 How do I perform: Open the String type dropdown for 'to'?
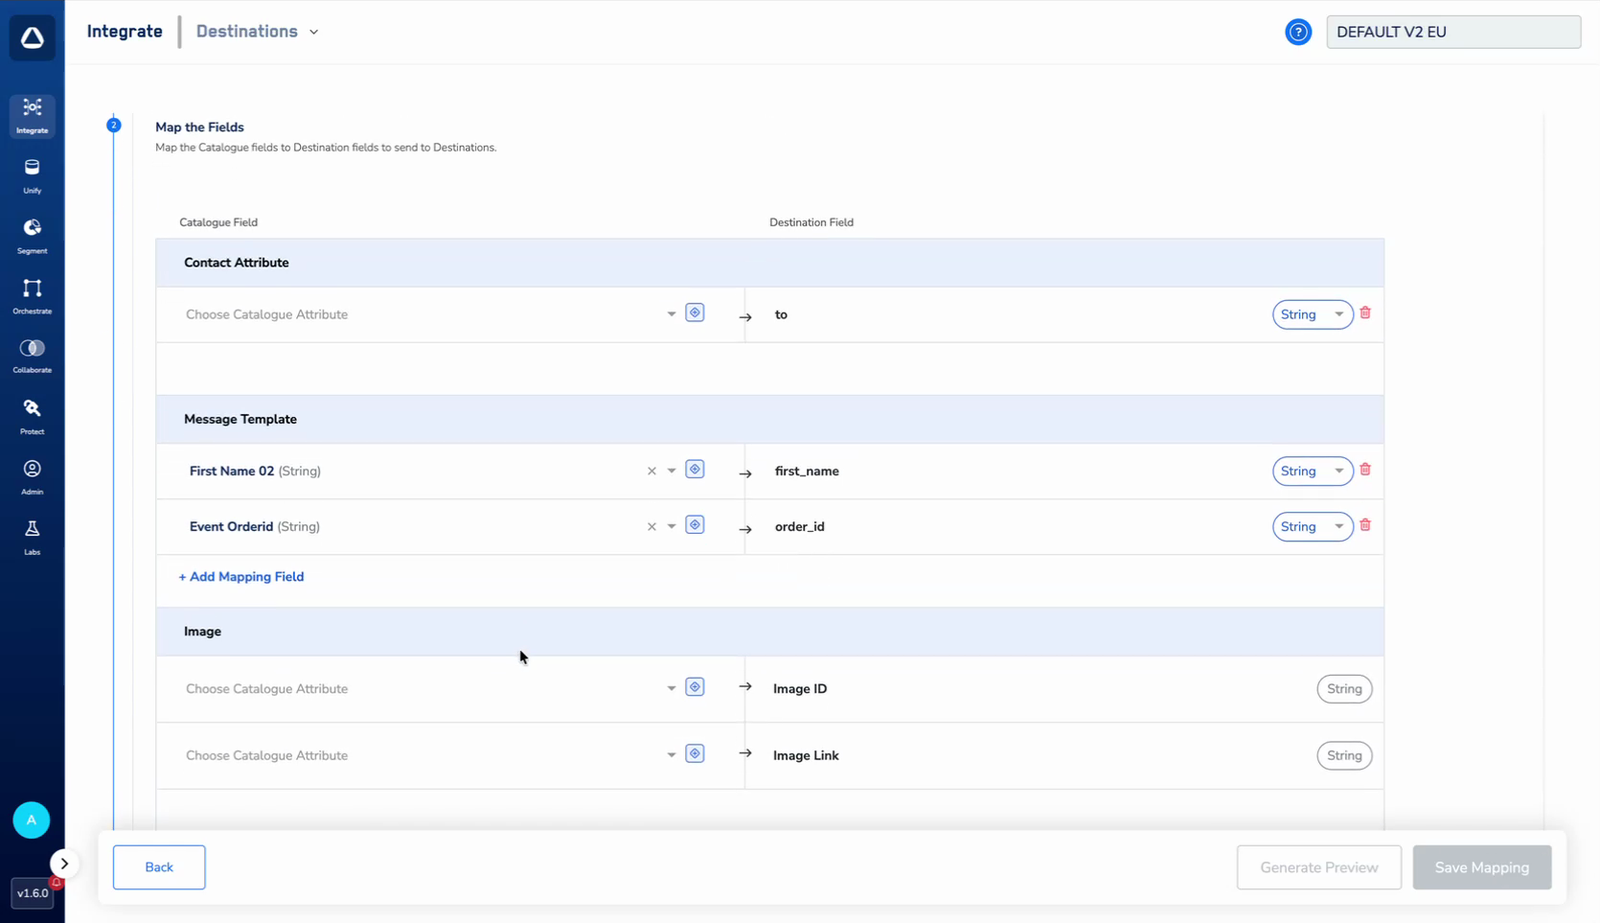(x=1312, y=314)
